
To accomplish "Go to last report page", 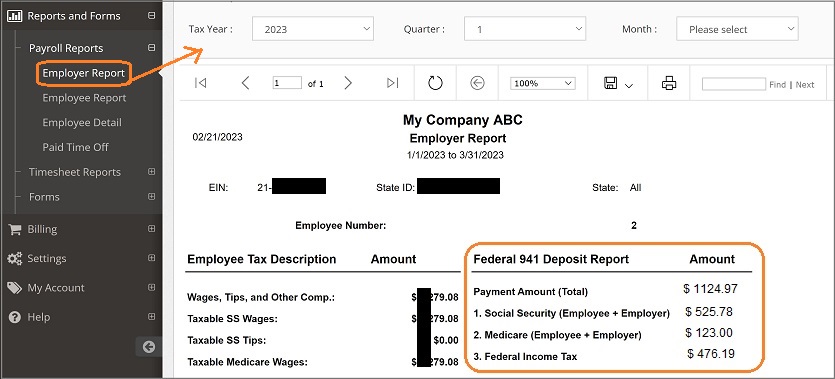I will [x=392, y=83].
